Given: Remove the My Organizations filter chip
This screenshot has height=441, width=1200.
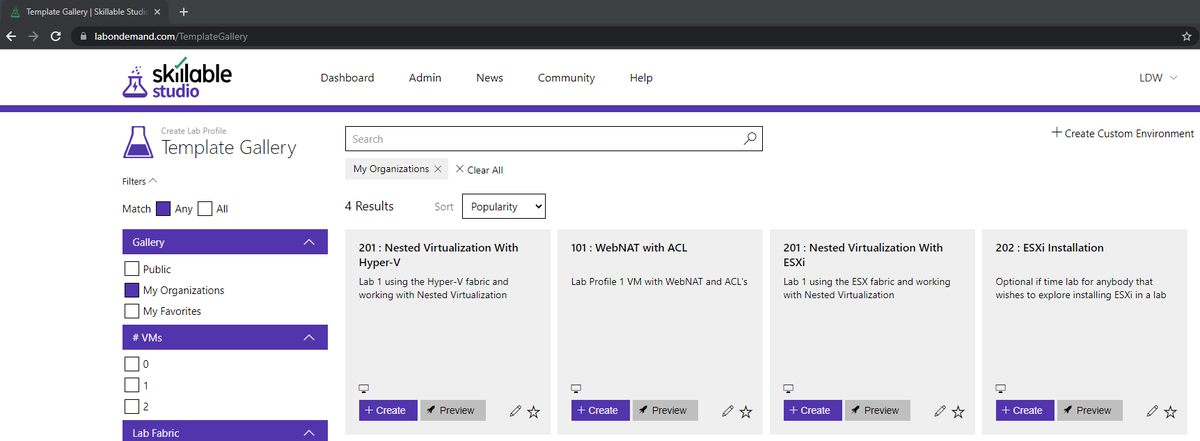Looking at the screenshot, I should (438, 169).
